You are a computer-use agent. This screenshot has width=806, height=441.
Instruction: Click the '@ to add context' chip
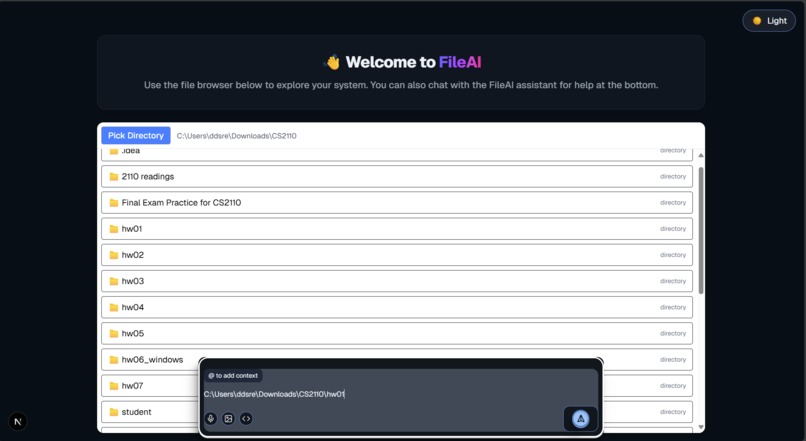click(233, 376)
